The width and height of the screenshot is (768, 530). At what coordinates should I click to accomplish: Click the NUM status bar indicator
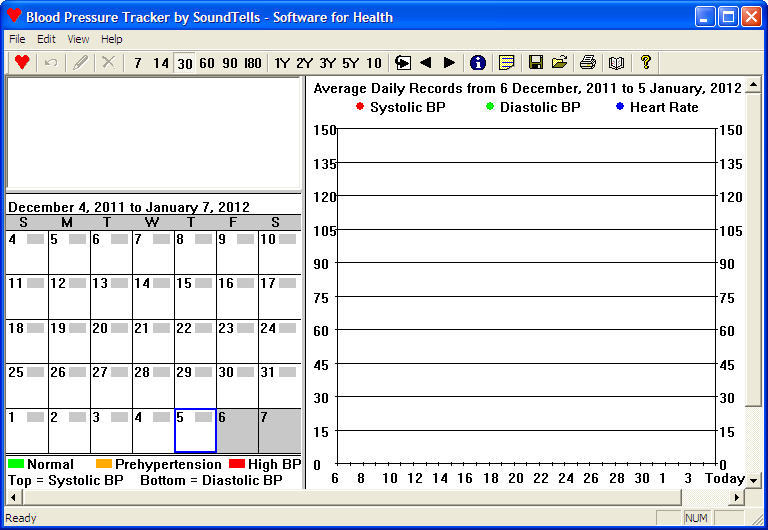(x=696, y=518)
